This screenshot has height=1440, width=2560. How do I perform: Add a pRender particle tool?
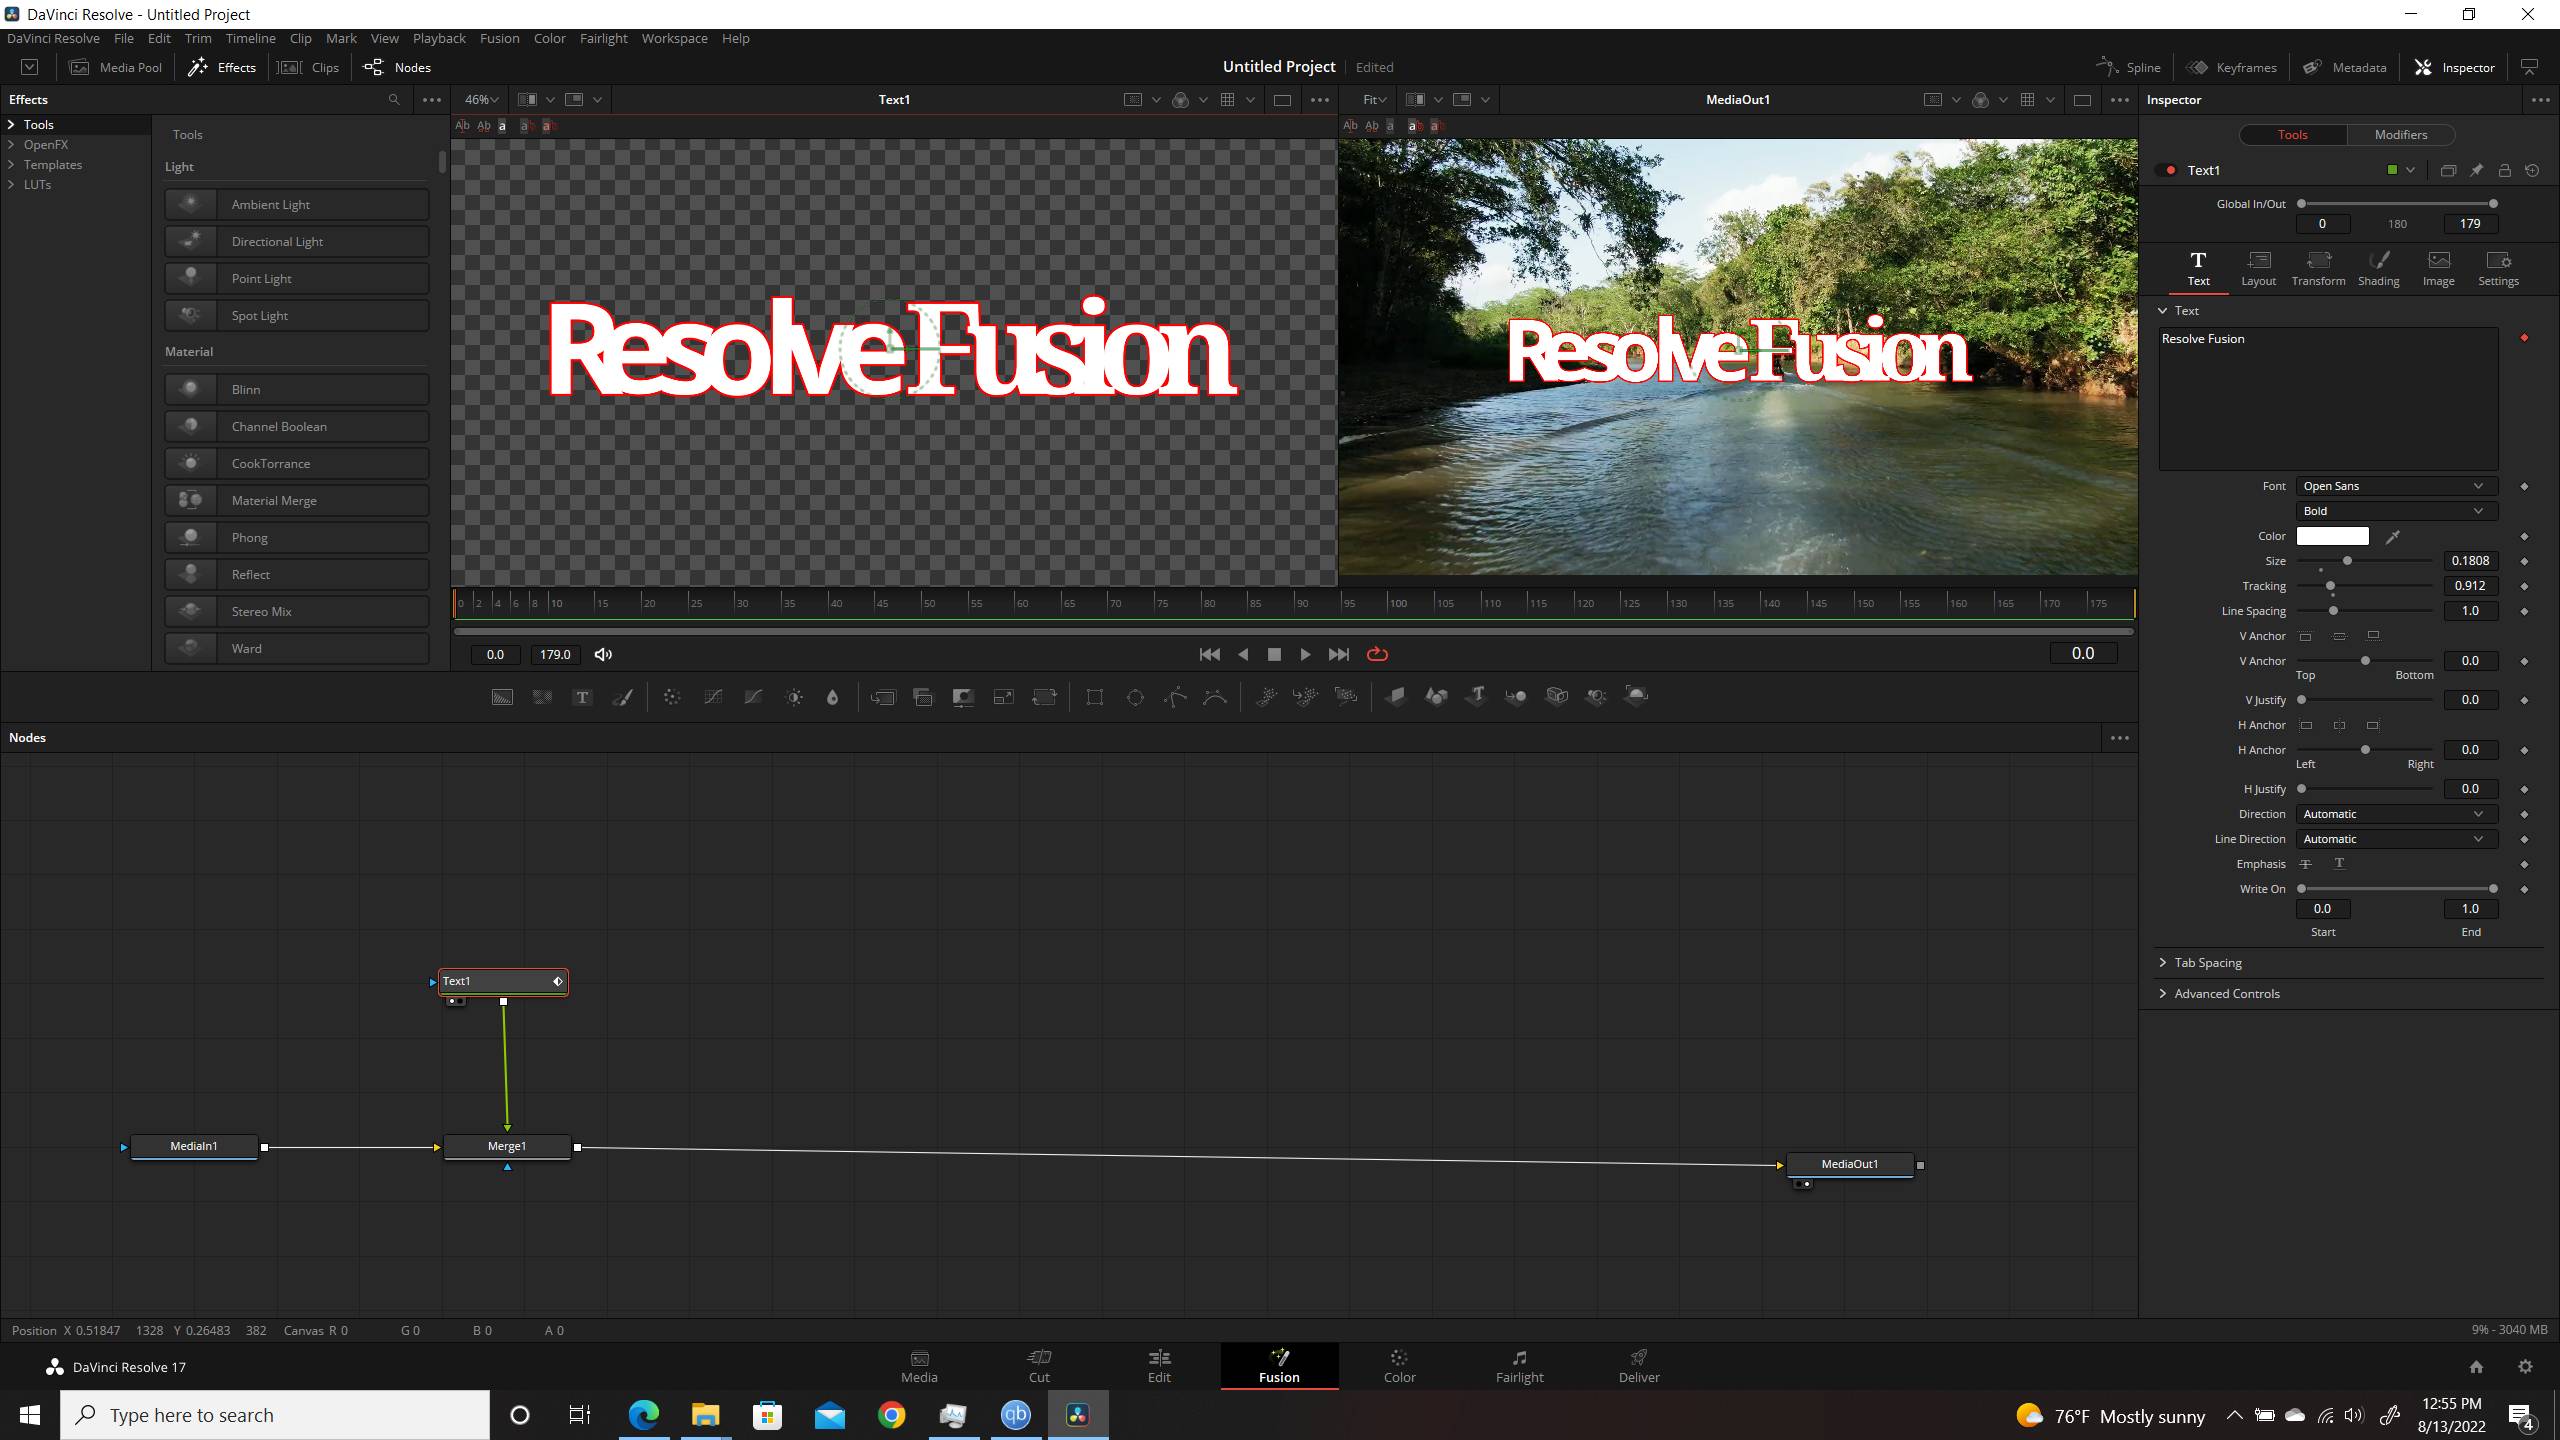[x=1346, y=697]
